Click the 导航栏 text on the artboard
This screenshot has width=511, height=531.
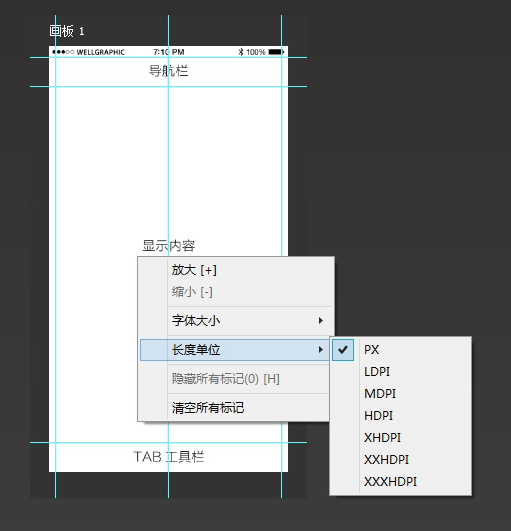pyautogui.click(x=168, y=71)
